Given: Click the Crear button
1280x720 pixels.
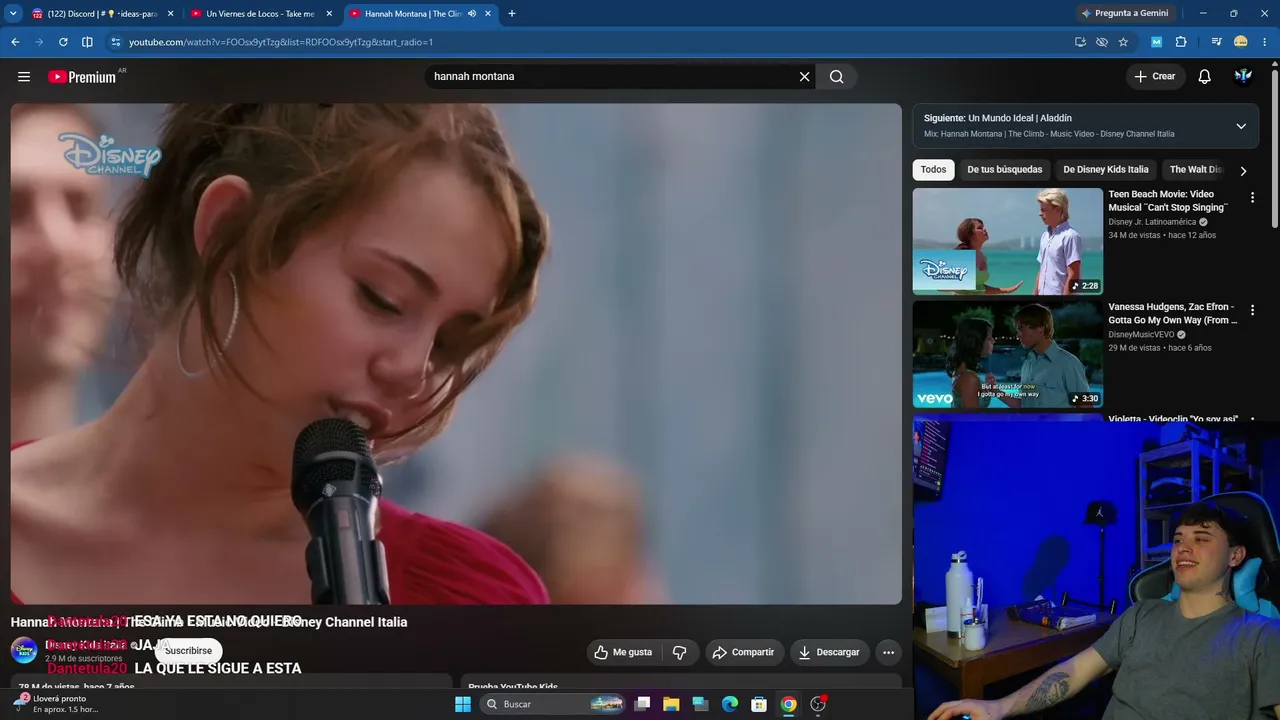Looking at the screenshot, I should pyautogui.click(x=1155, y=77).
